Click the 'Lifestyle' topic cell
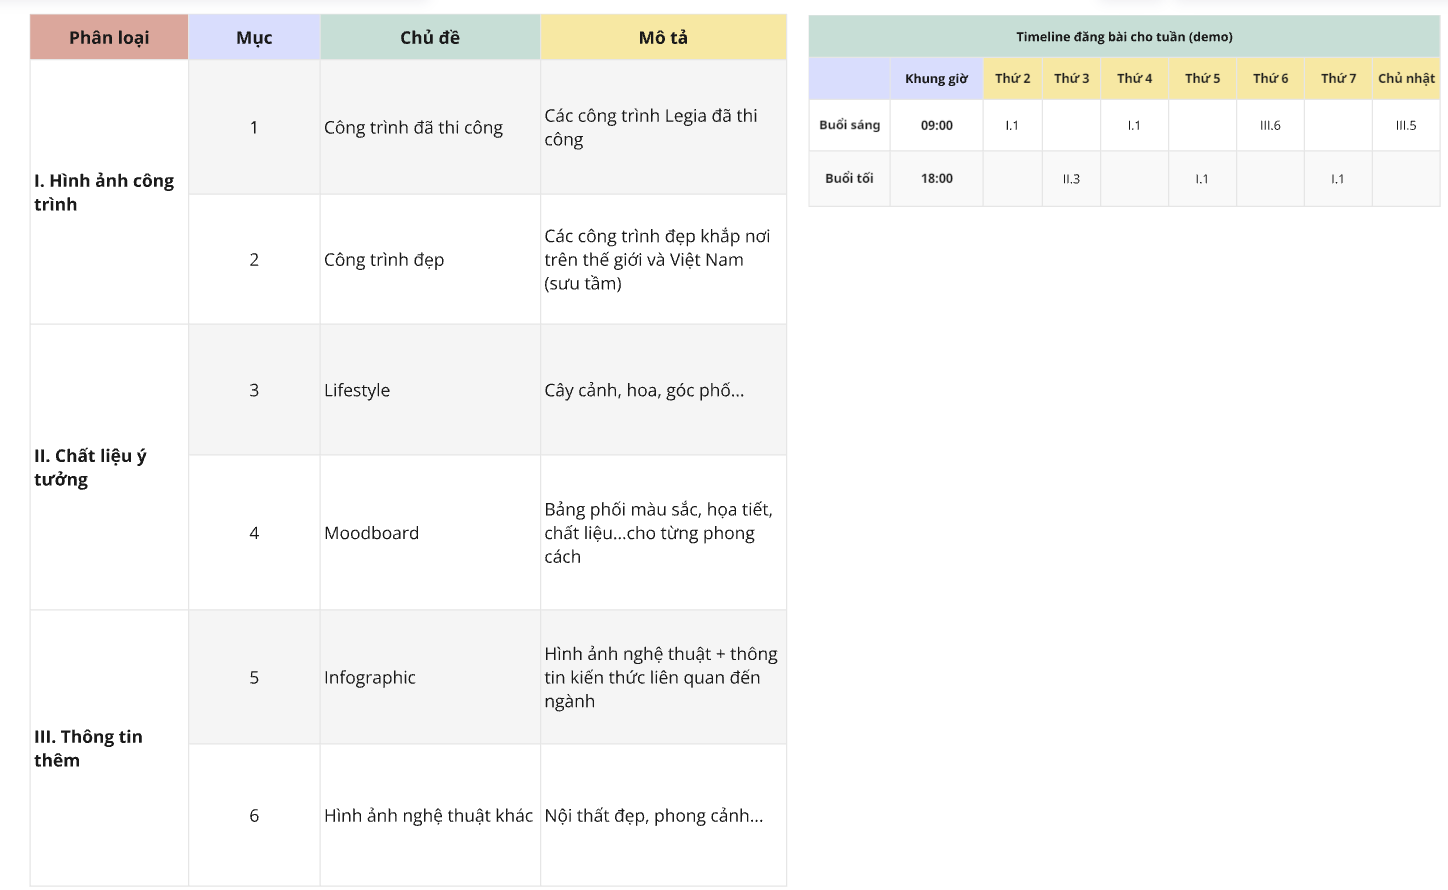Image resolution: width=1448 pixels, height=890 pixels. pyautogui.click(x=430, y=390)
